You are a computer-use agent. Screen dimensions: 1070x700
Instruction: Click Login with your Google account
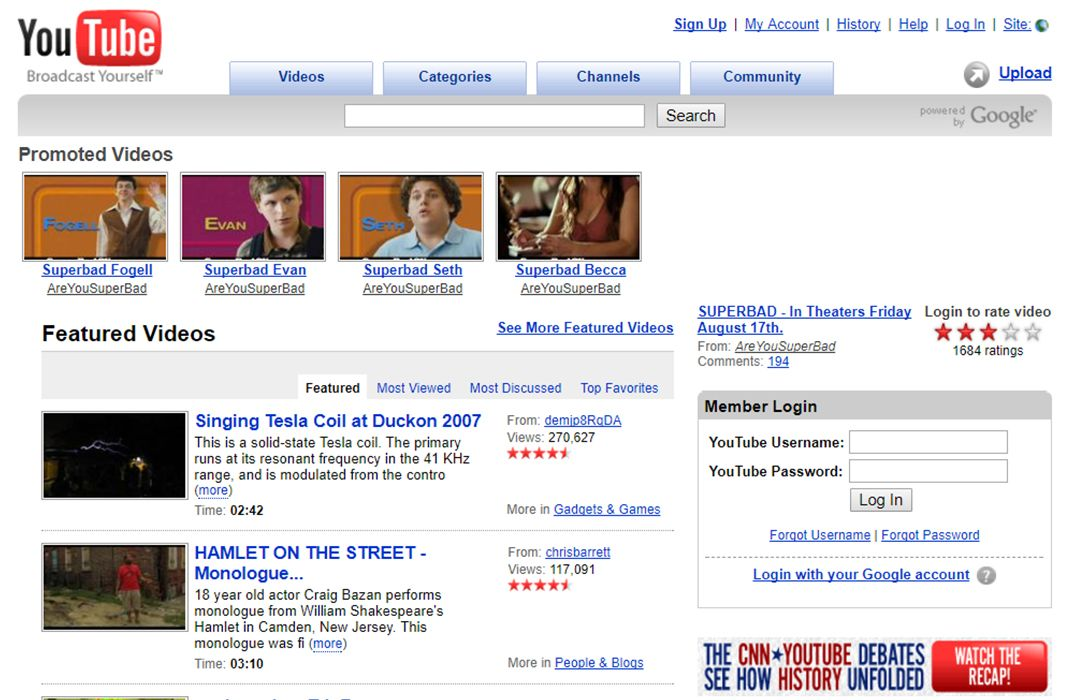861,574
